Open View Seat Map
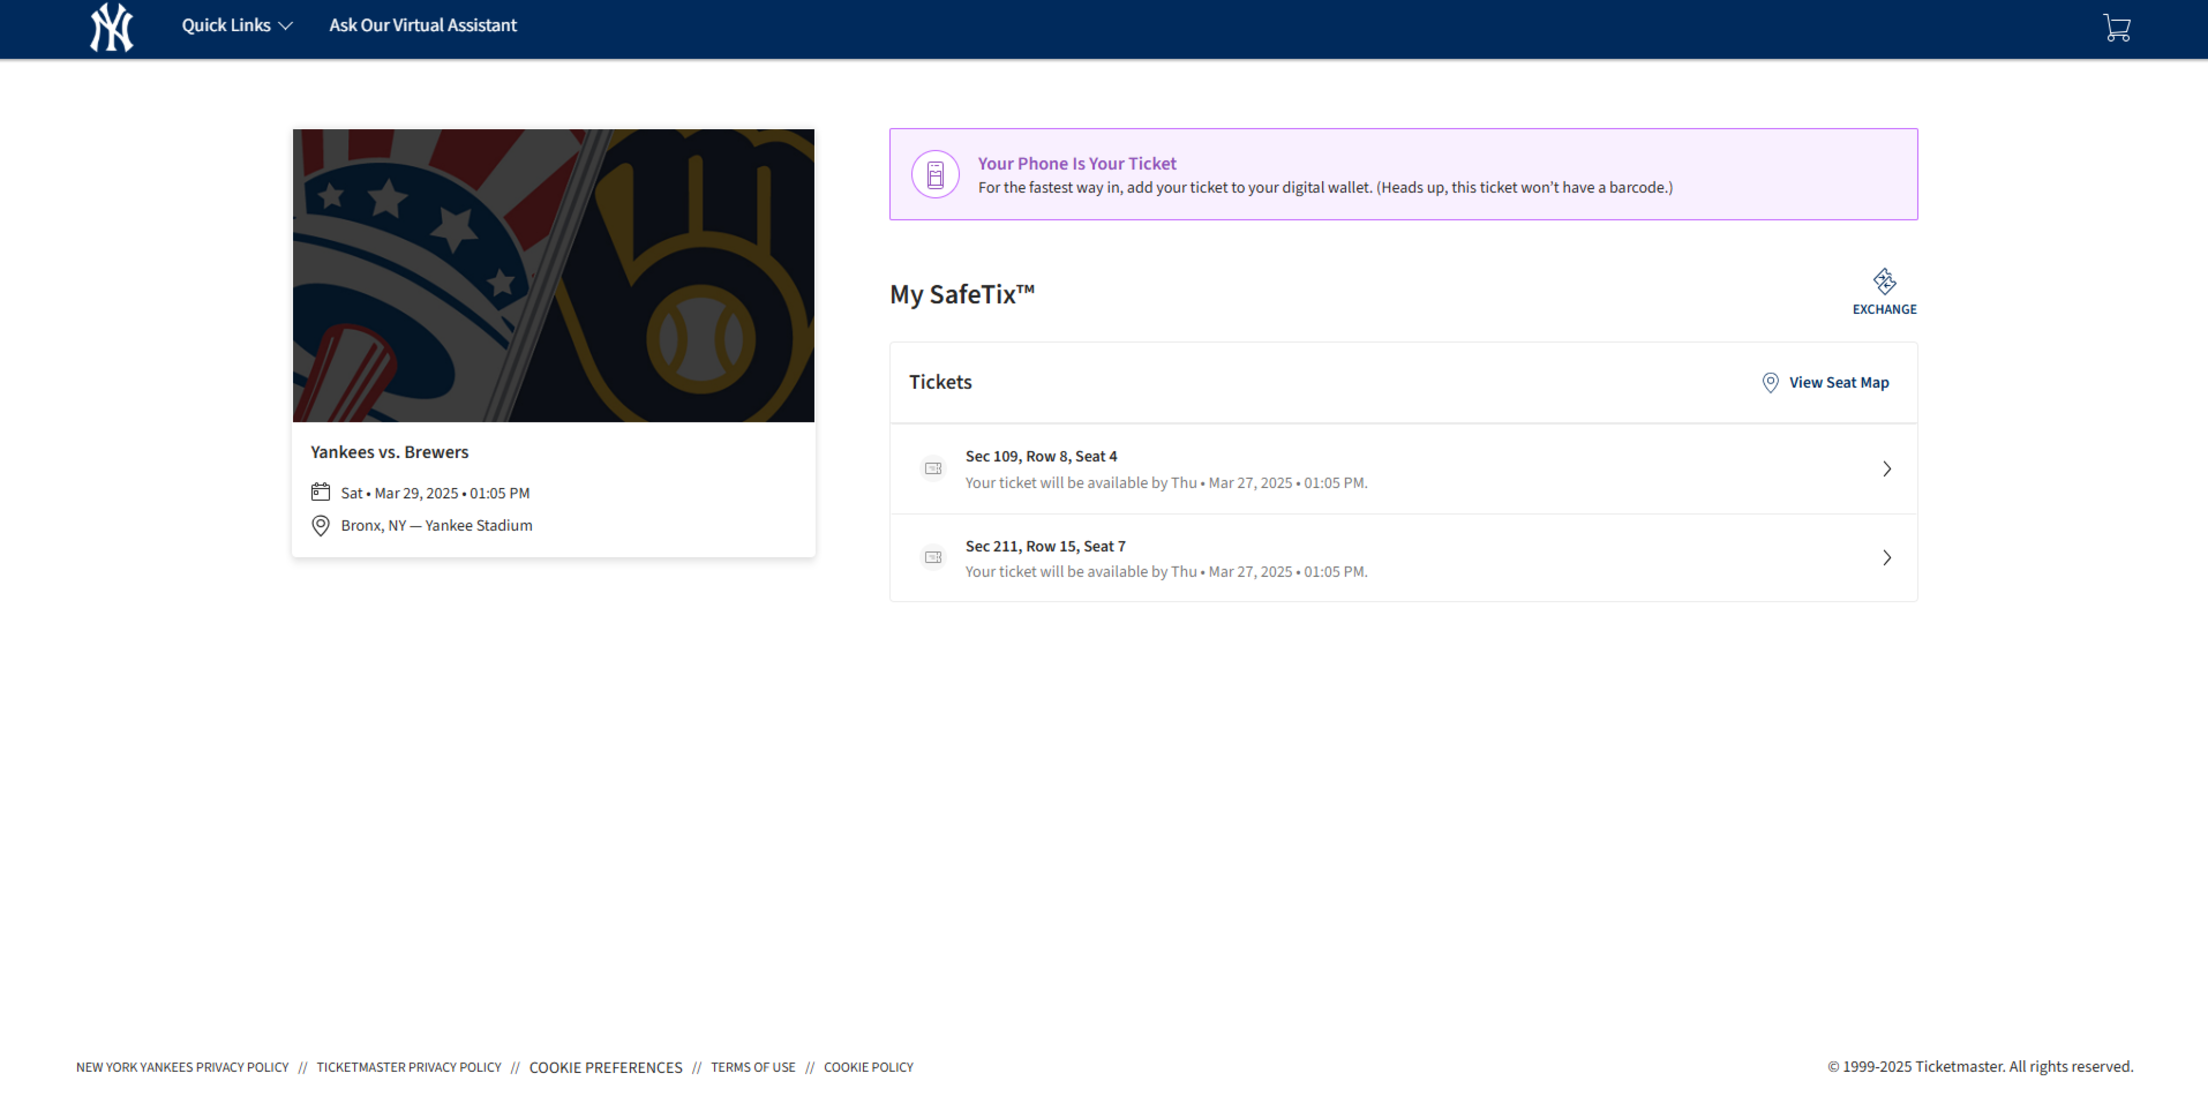The height and width of the screenshot is (1096, 2208). (x=1838, y=382)
